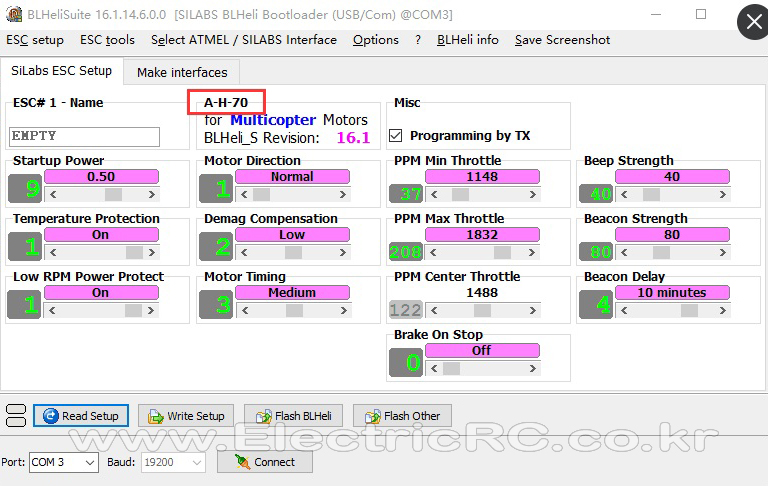
Task: Increase Beacon Delay with right arrow
Action: pyautogui.click(x=723, y=310)
